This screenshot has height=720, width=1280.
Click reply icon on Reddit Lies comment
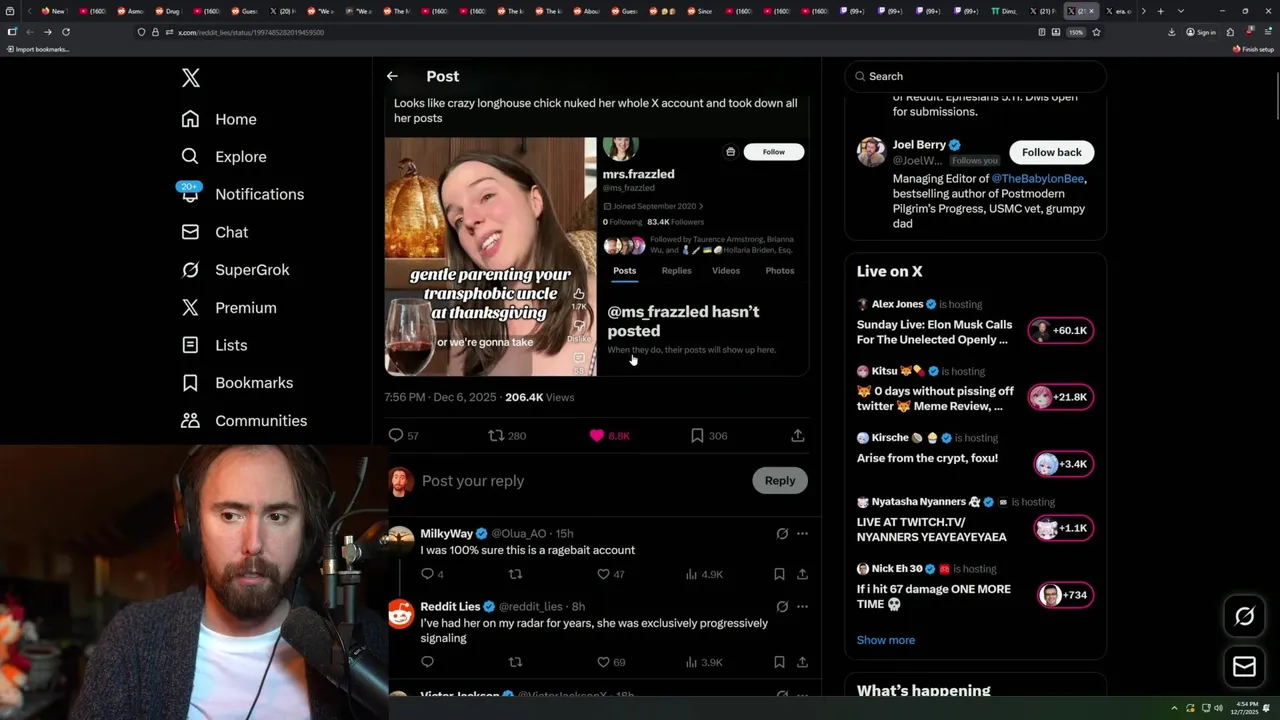point(427,662)
